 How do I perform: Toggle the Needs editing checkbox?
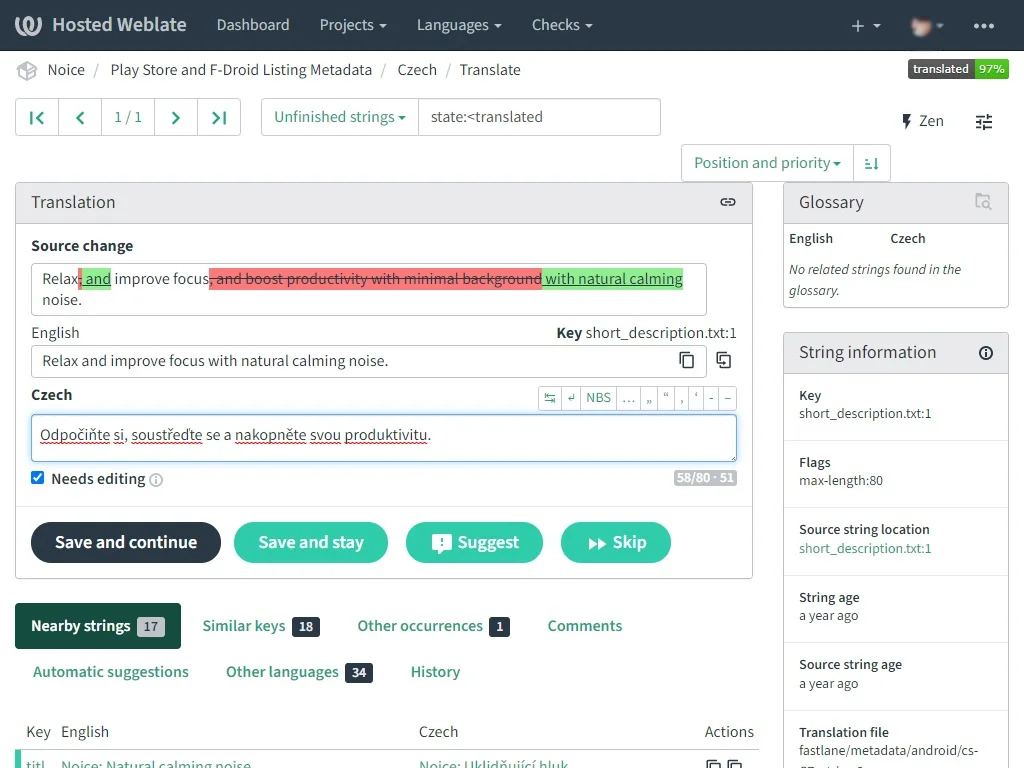(x=38, y=478)
